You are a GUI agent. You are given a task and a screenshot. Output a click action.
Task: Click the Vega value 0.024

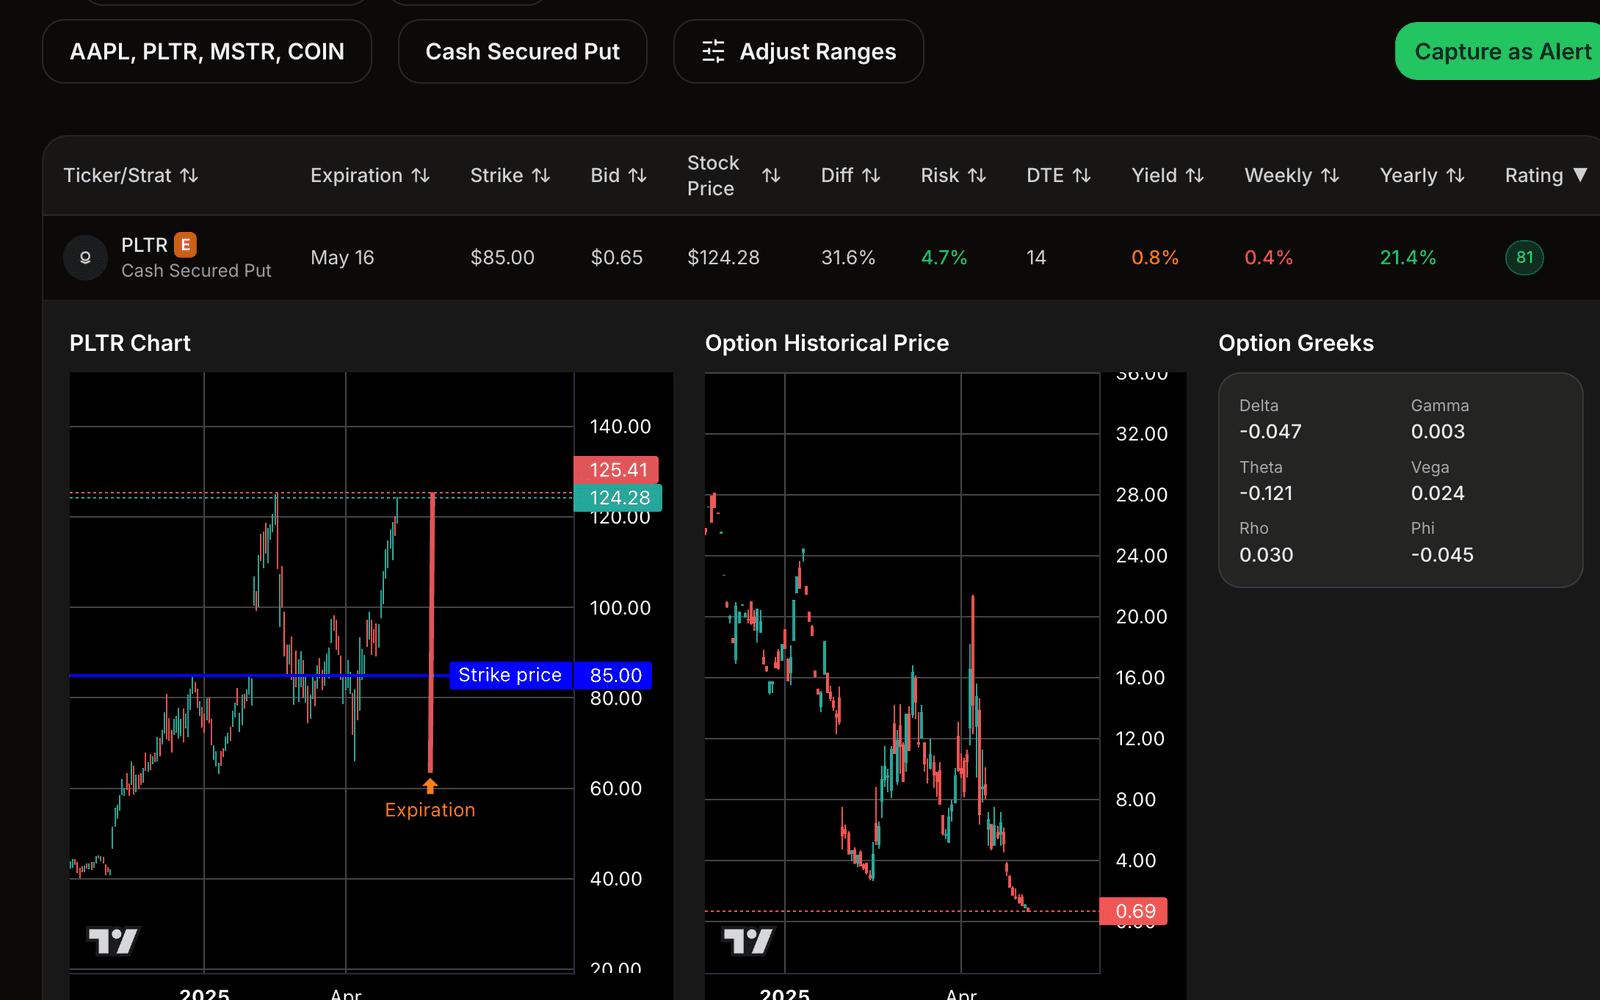pyautogui.click(x=1438, y=494)
